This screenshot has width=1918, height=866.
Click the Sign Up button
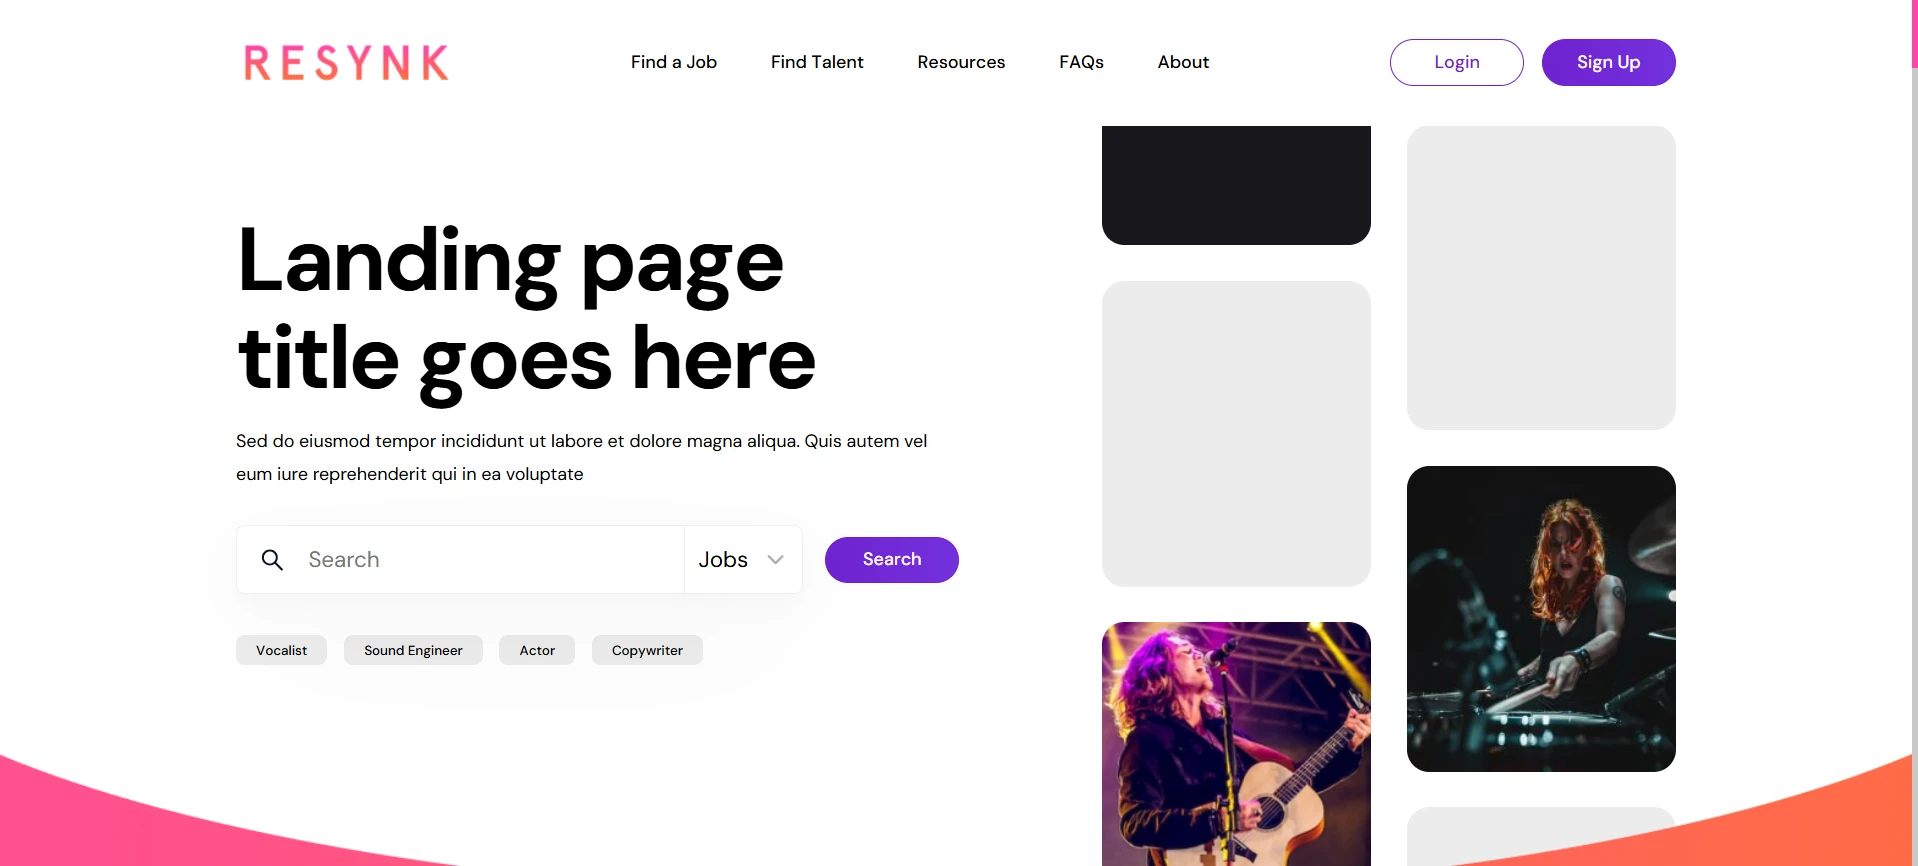click(x=1608, y=62)
